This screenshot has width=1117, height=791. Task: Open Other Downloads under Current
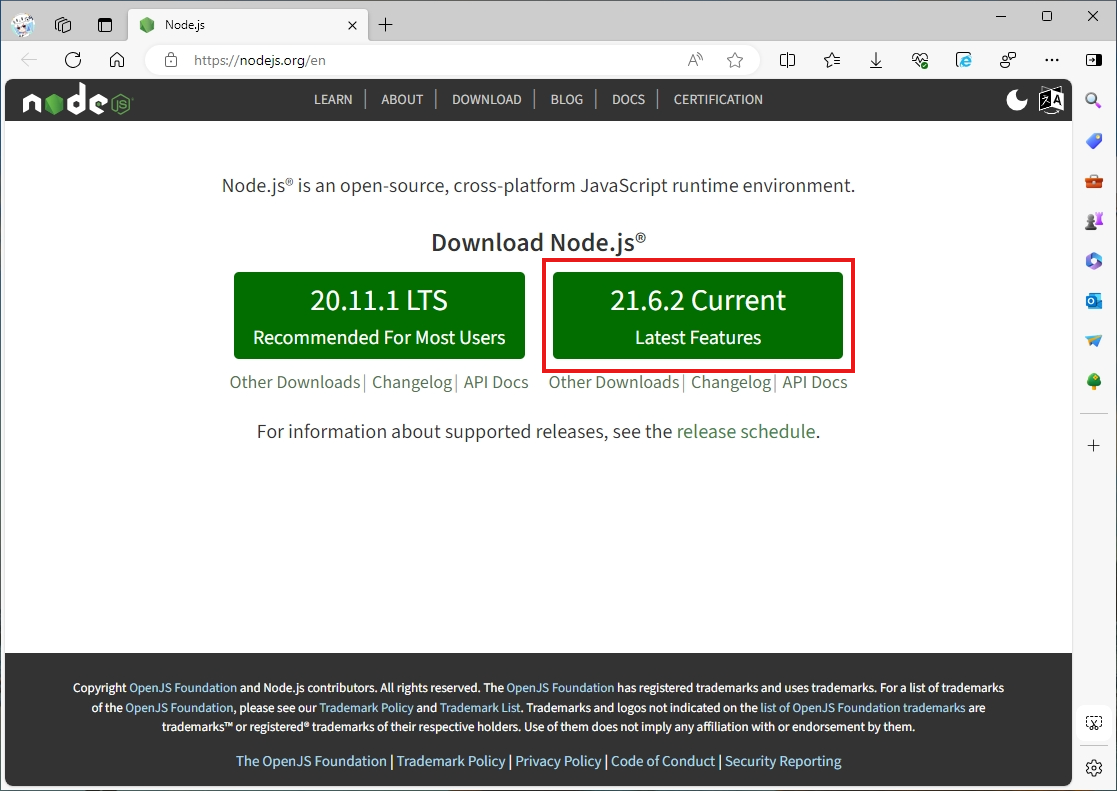click(x=614, y=383)
